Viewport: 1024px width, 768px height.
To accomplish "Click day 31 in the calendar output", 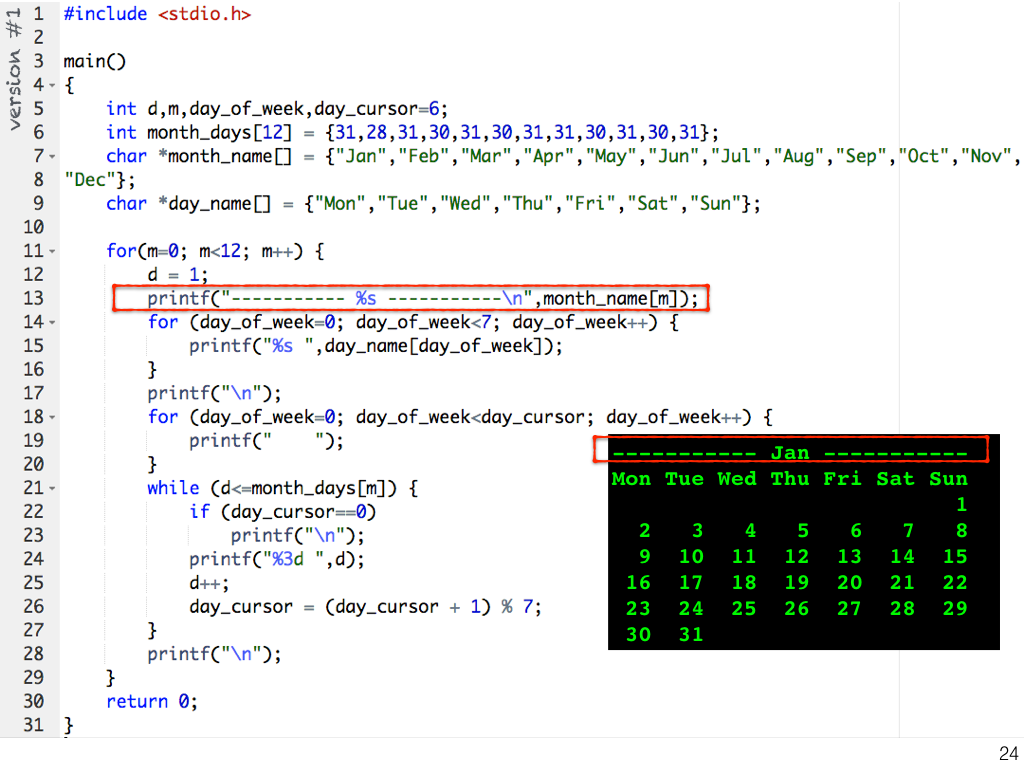I will (x=691, y=634).
